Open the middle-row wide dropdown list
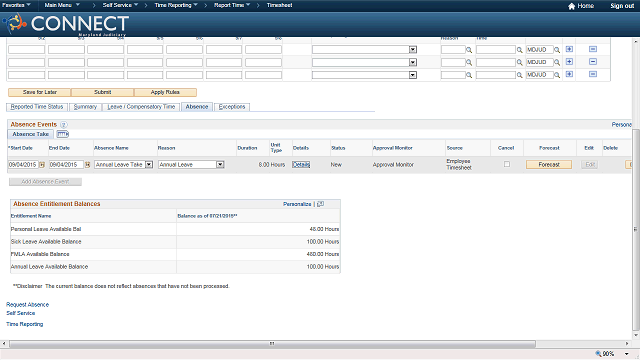Viewport: 640px width, 360px height. [x=413, y=62]
